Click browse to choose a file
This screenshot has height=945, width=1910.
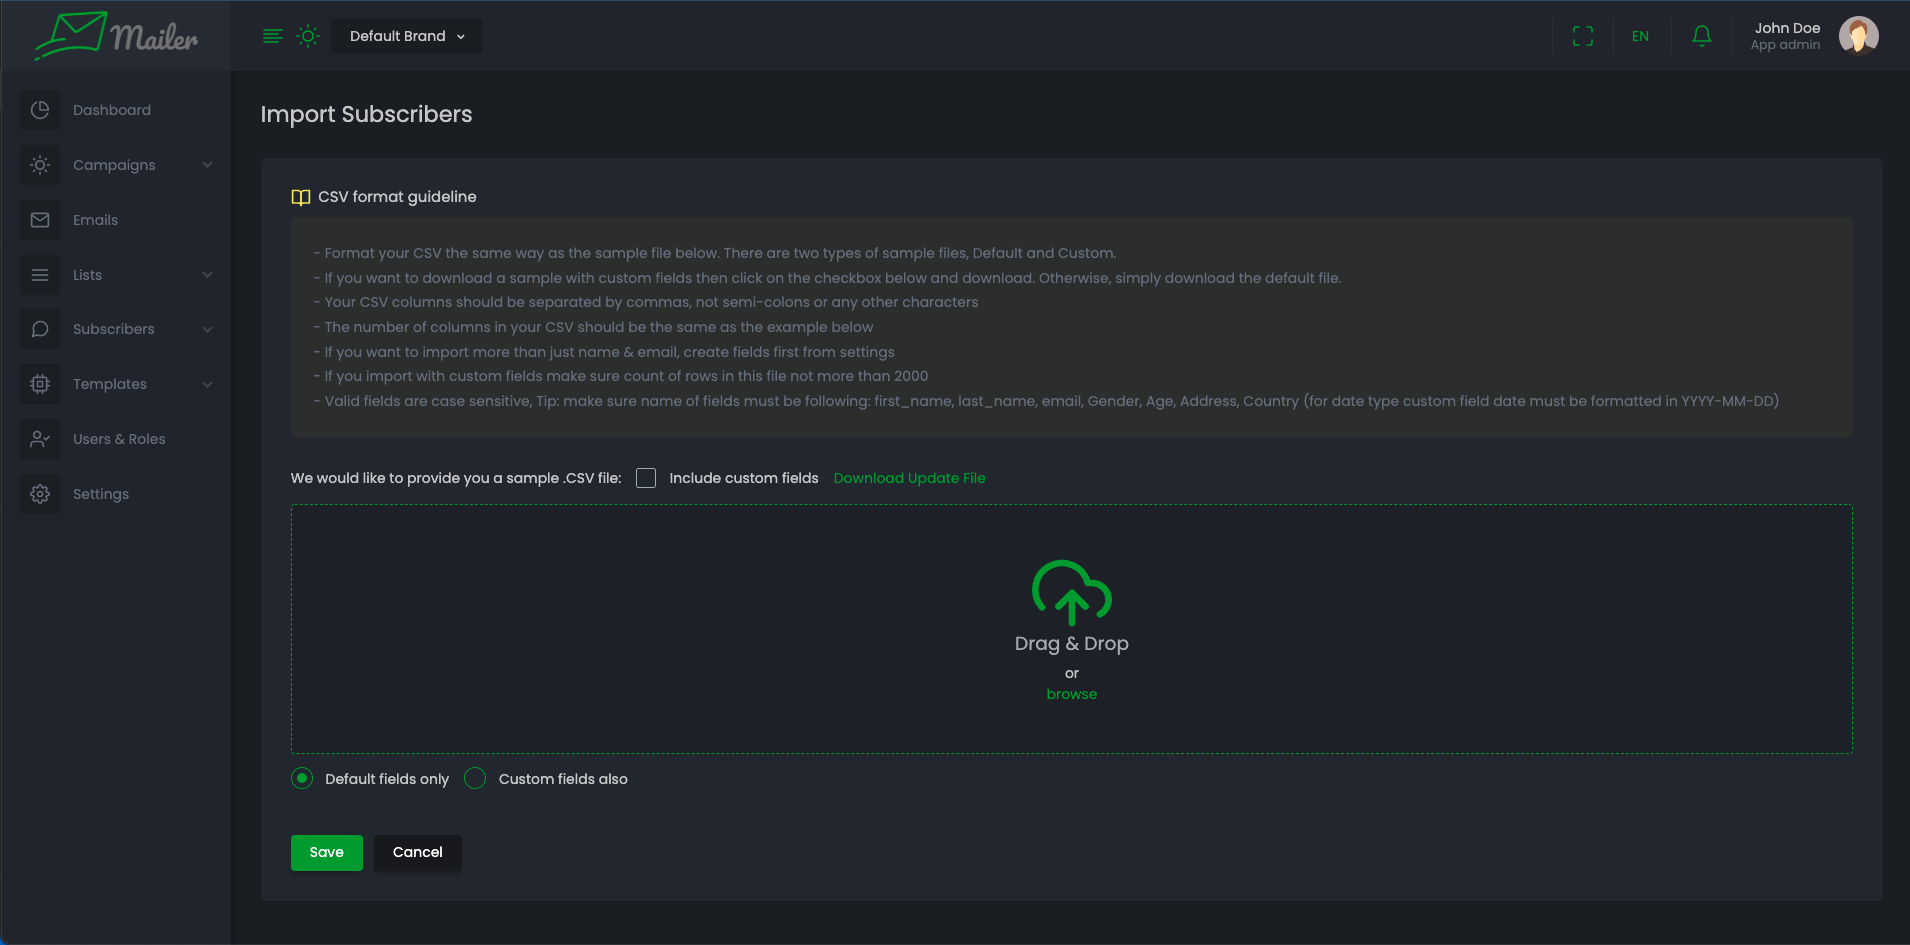coord(1071,694)
